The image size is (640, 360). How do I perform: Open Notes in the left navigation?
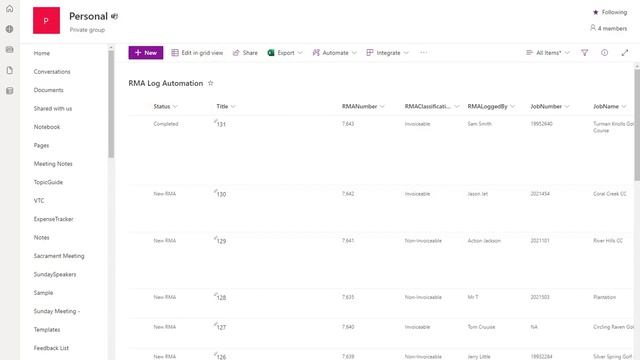coord(42,238)
